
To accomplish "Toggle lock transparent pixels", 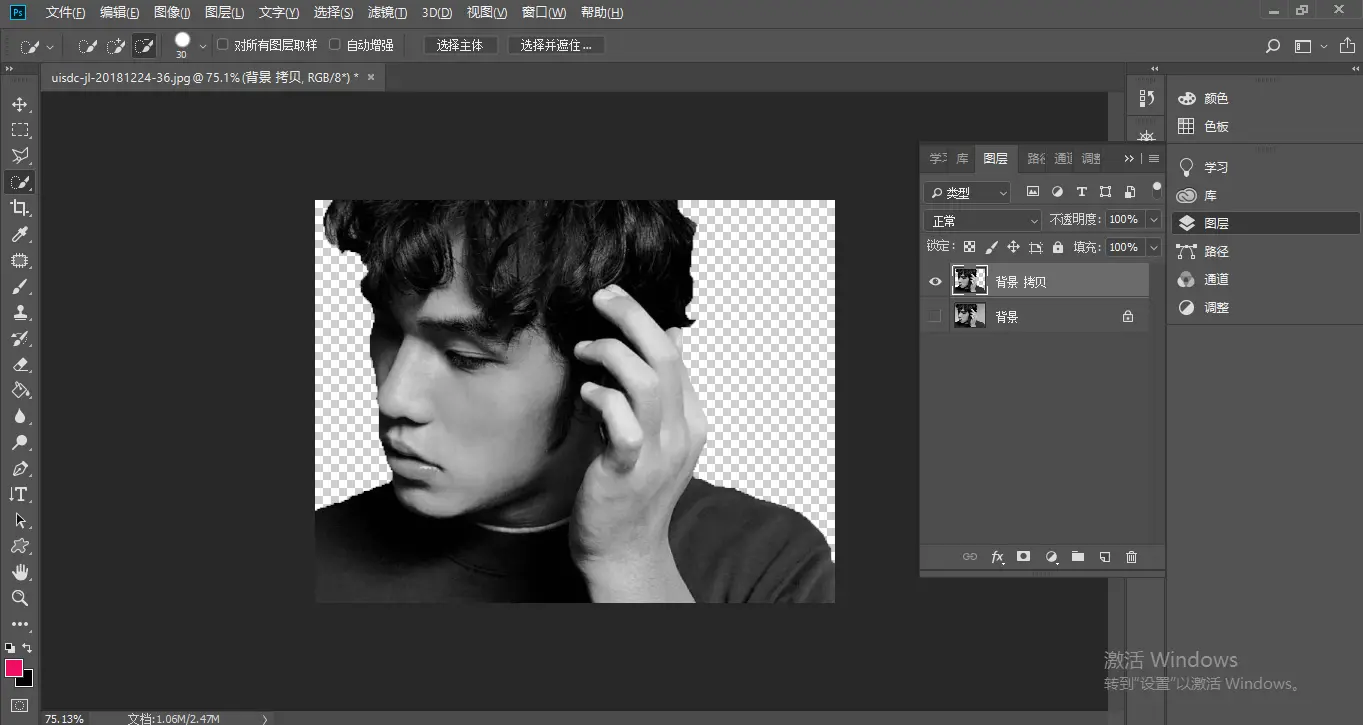I will coord(969,247).
